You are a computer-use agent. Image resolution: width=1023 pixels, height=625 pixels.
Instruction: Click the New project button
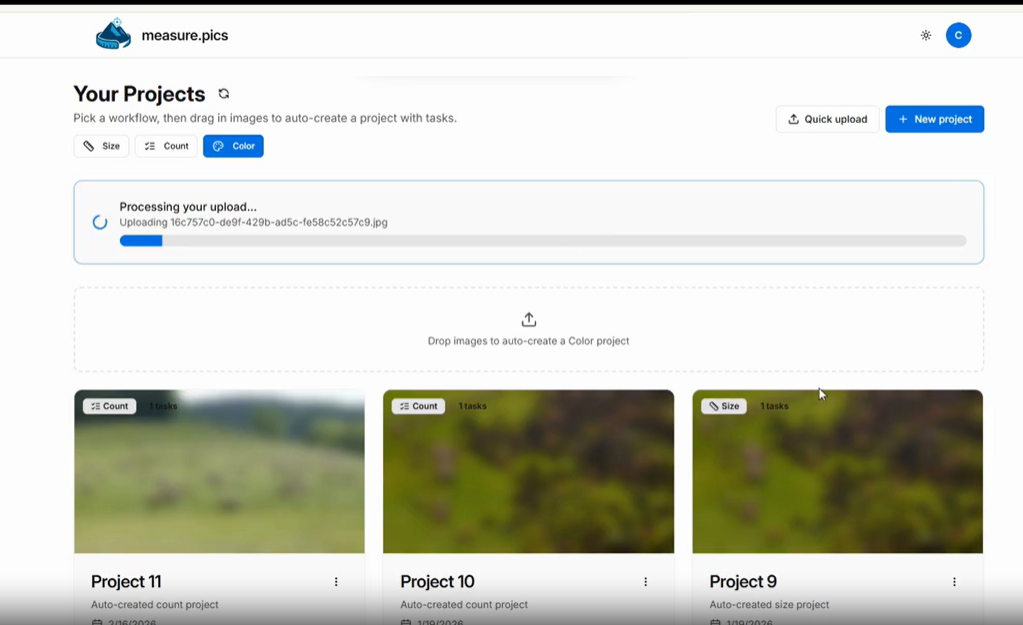(934, 118)
